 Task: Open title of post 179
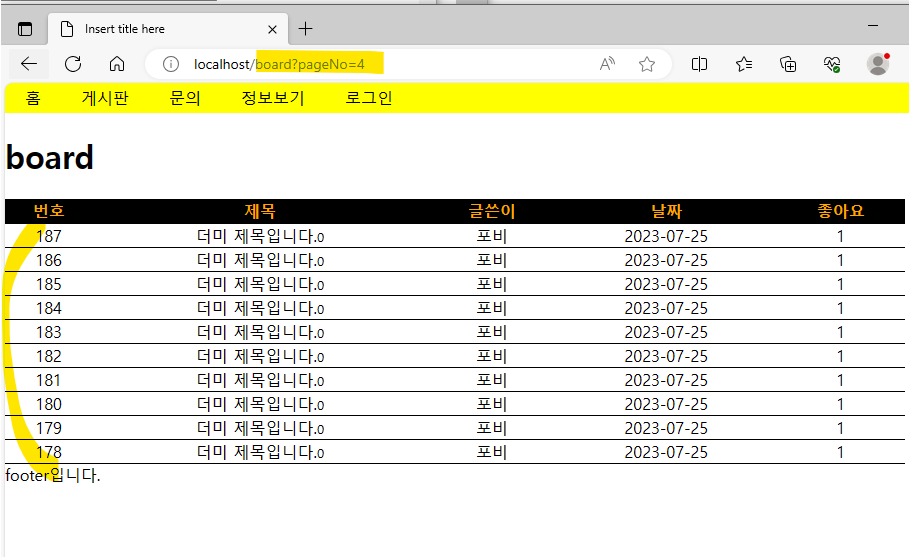[x=260, y=428]
